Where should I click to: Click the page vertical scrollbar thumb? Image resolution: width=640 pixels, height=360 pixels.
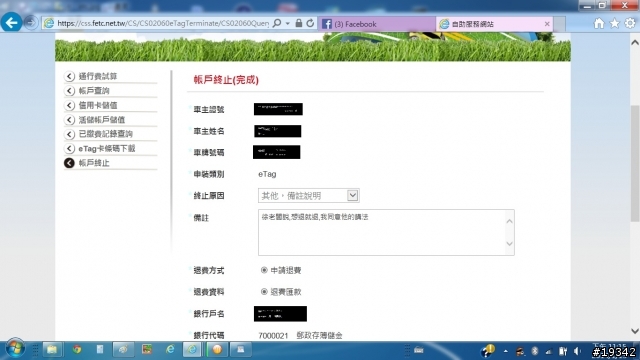635,163
